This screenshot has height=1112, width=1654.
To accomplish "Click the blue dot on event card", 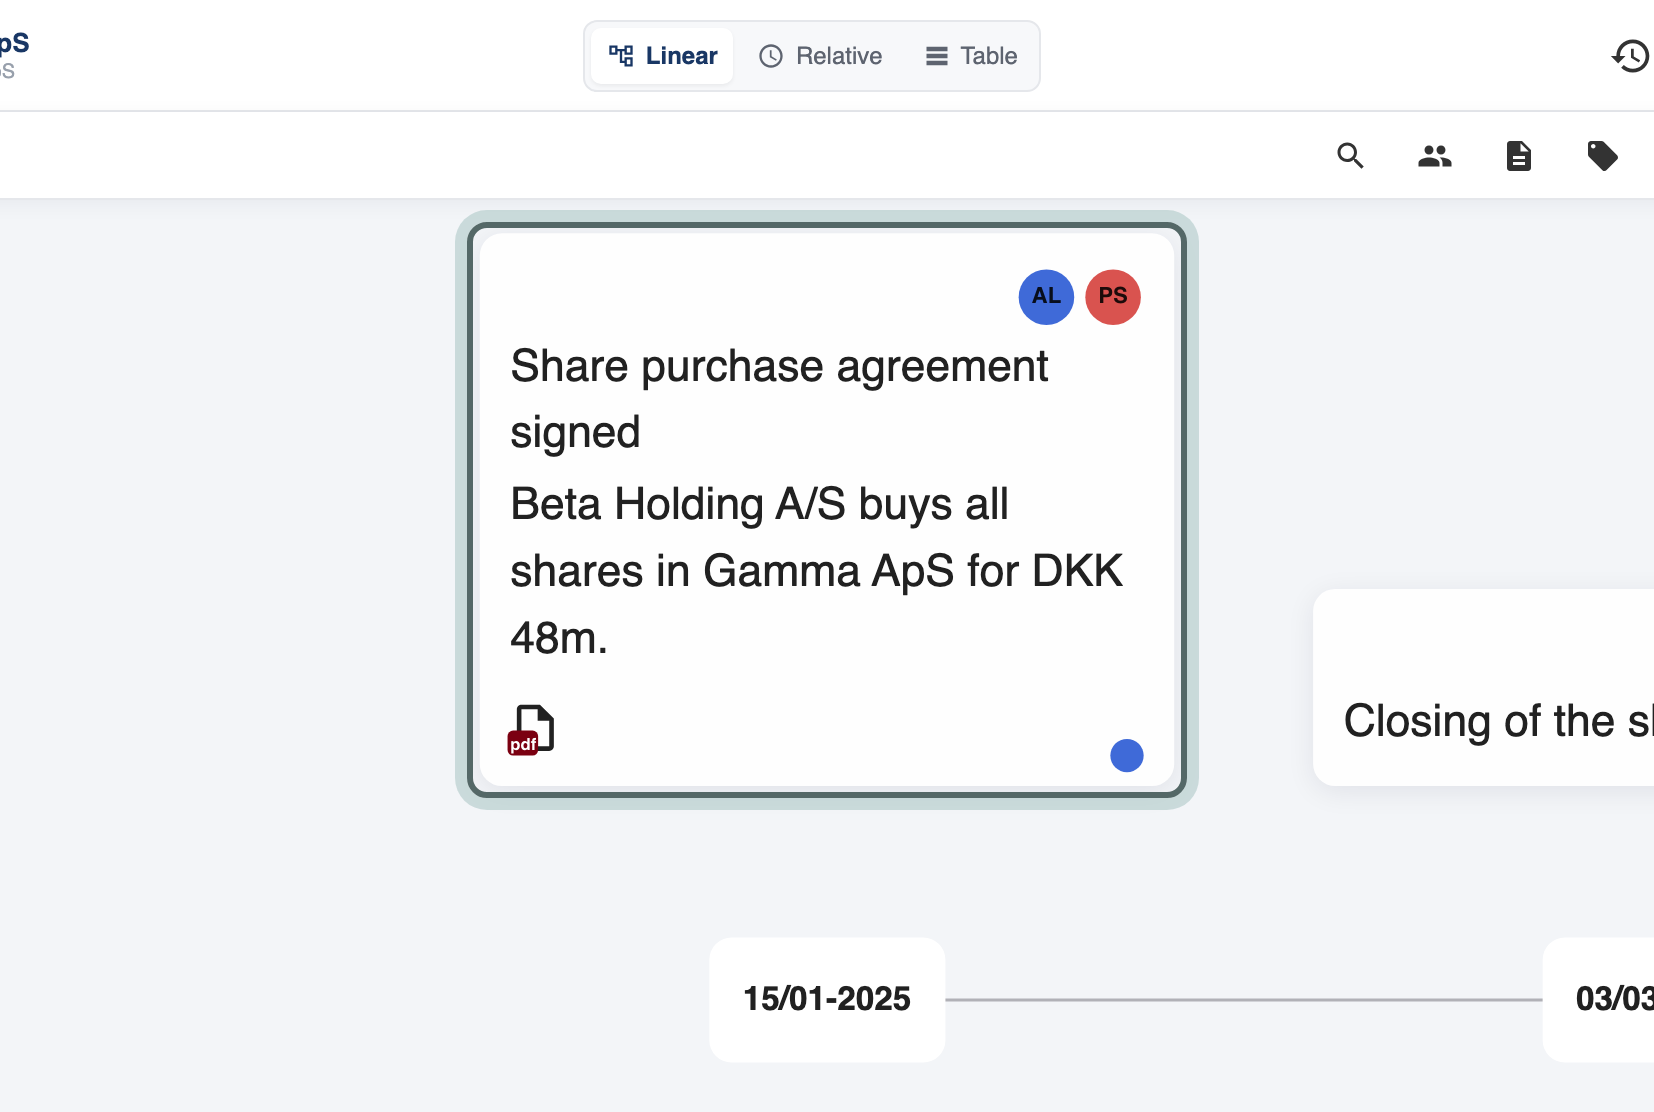I will 1127,755.
